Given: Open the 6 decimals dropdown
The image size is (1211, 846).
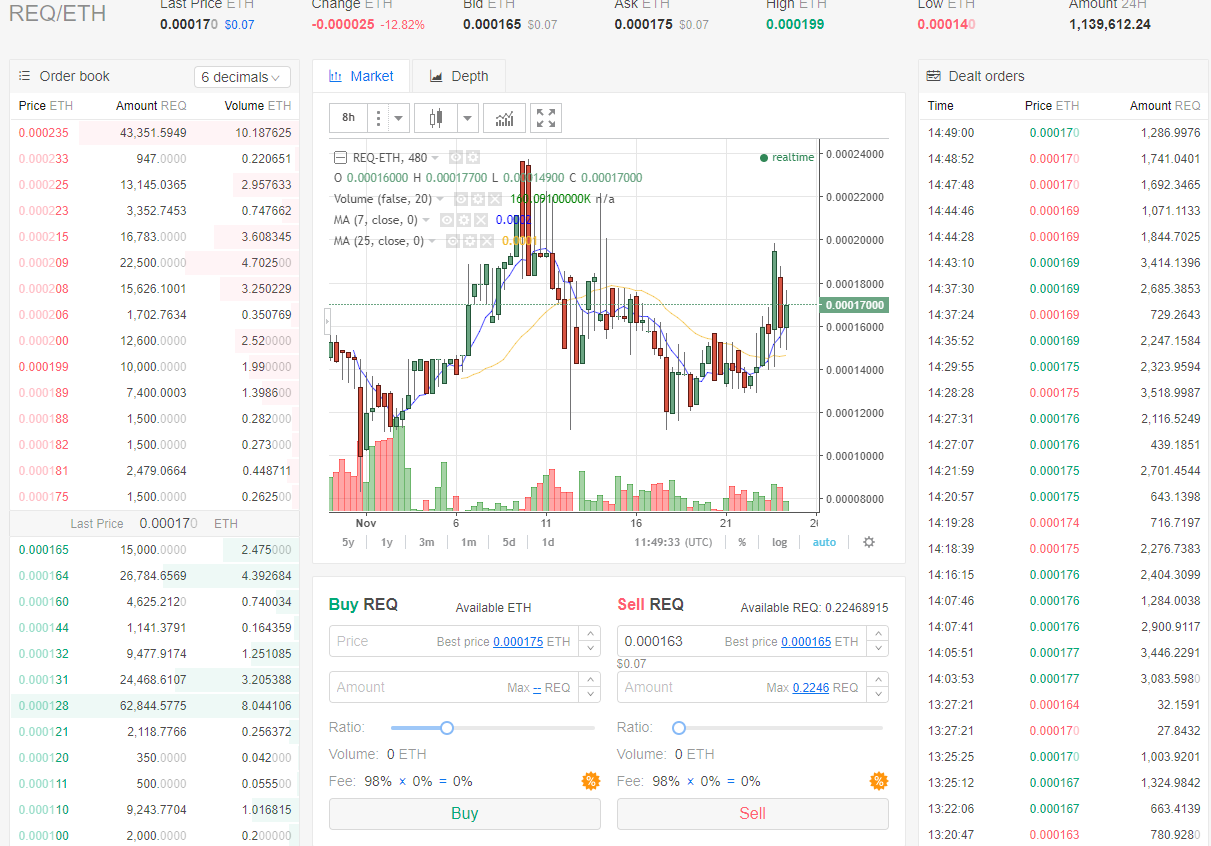Looking at the screenshot, I should [242, 77].
